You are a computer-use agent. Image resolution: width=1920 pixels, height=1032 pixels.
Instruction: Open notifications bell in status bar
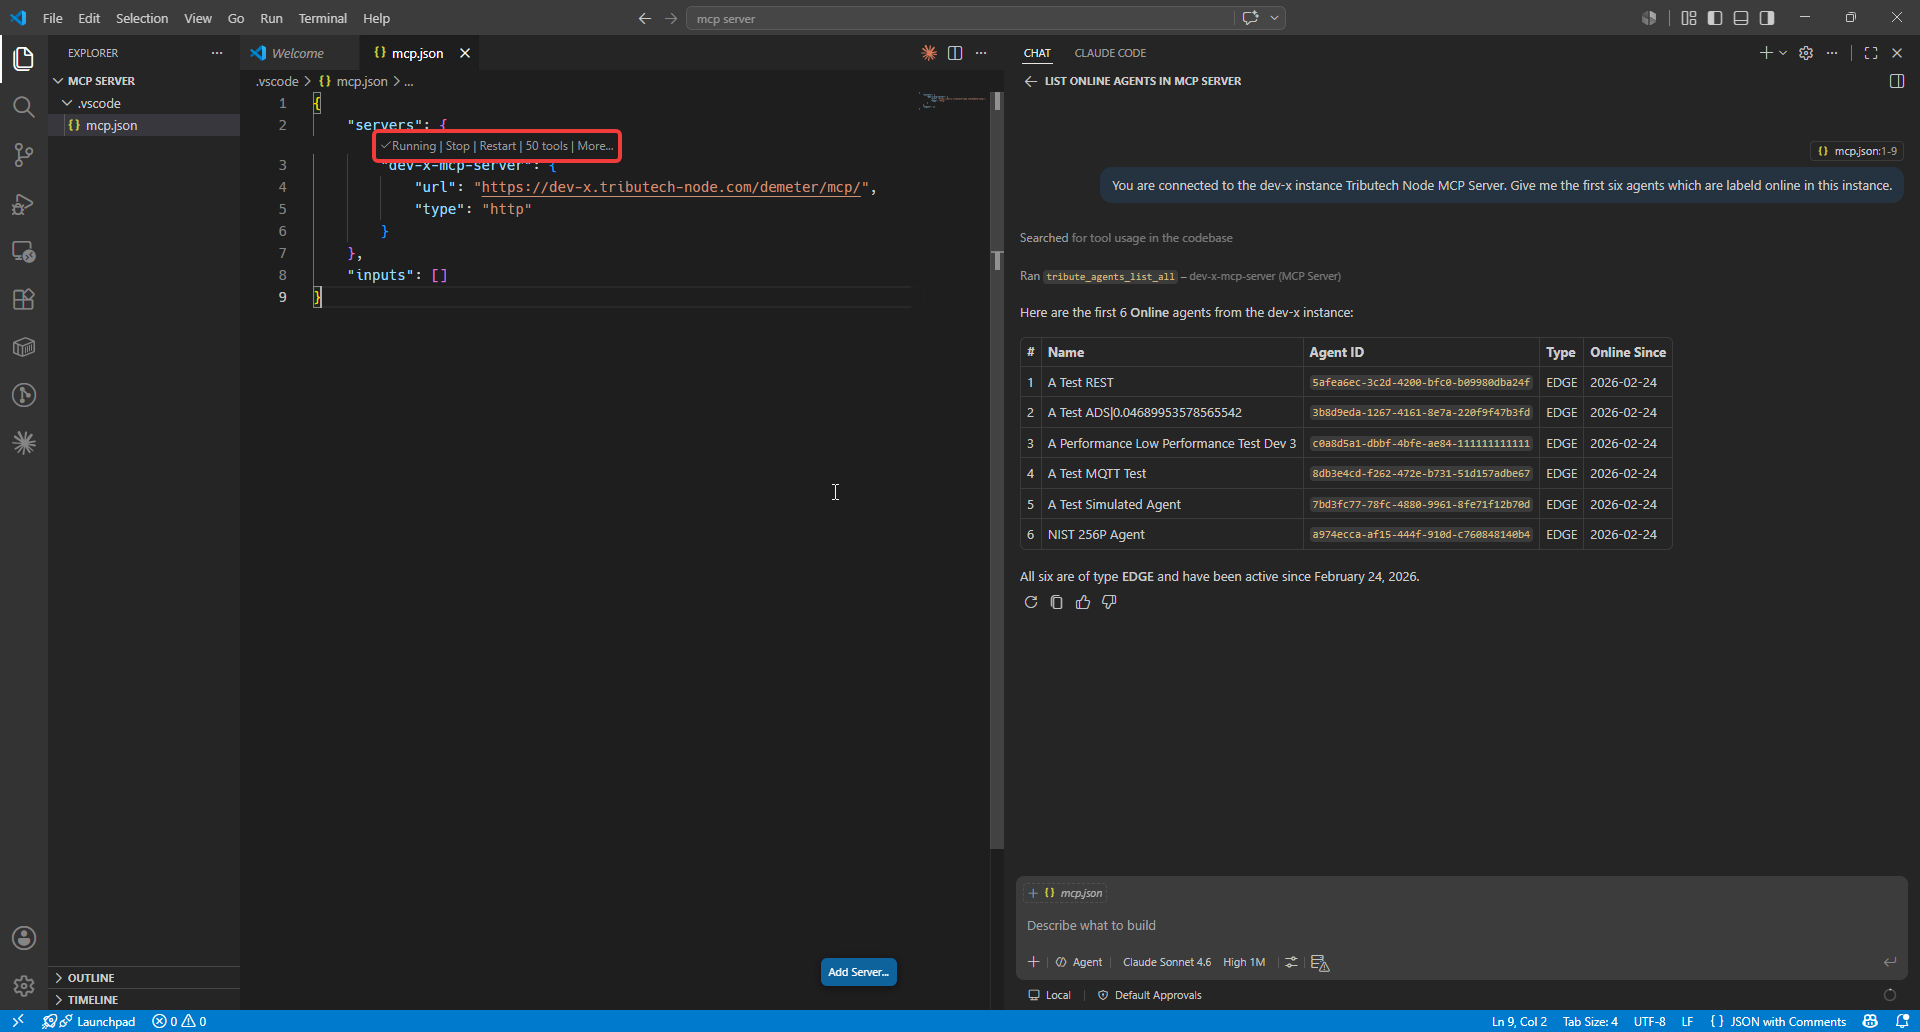click(x=1903, y=1021)
